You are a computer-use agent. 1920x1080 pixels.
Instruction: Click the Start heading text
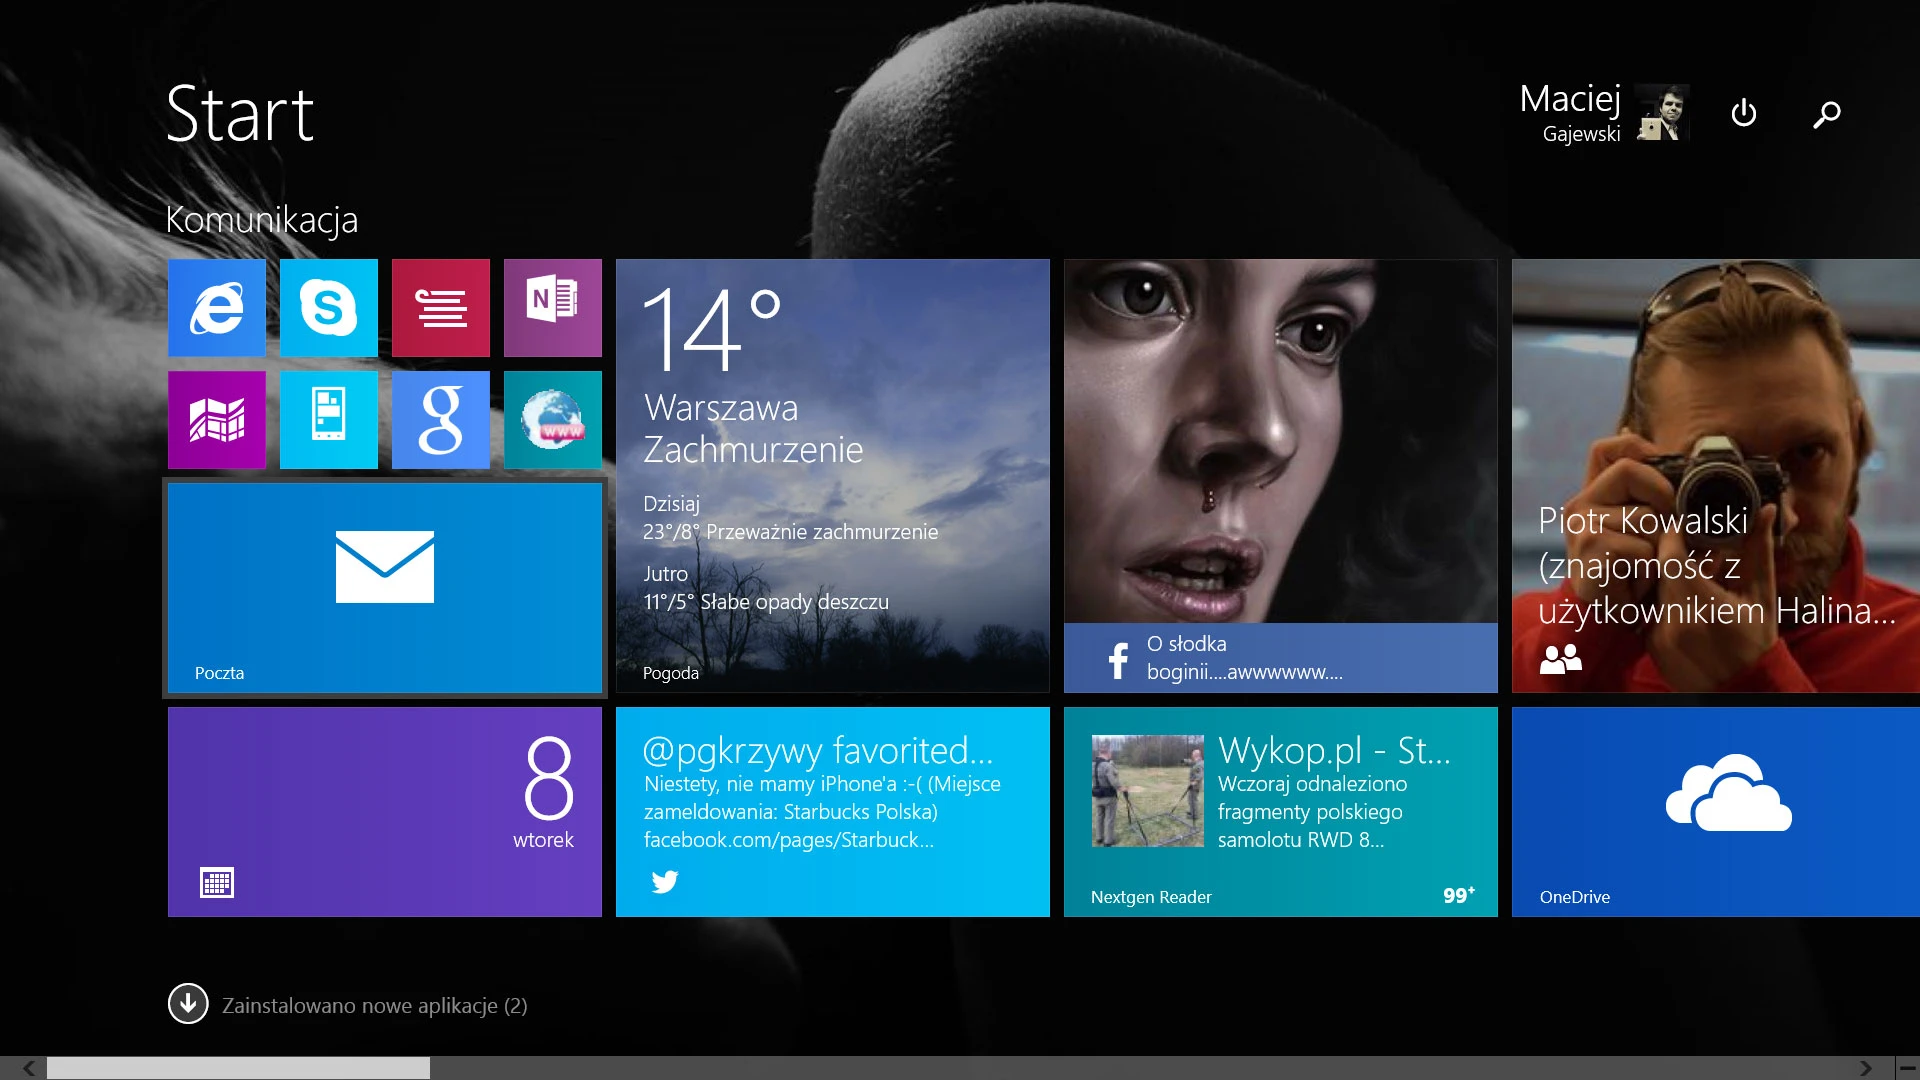click(240, 114)
